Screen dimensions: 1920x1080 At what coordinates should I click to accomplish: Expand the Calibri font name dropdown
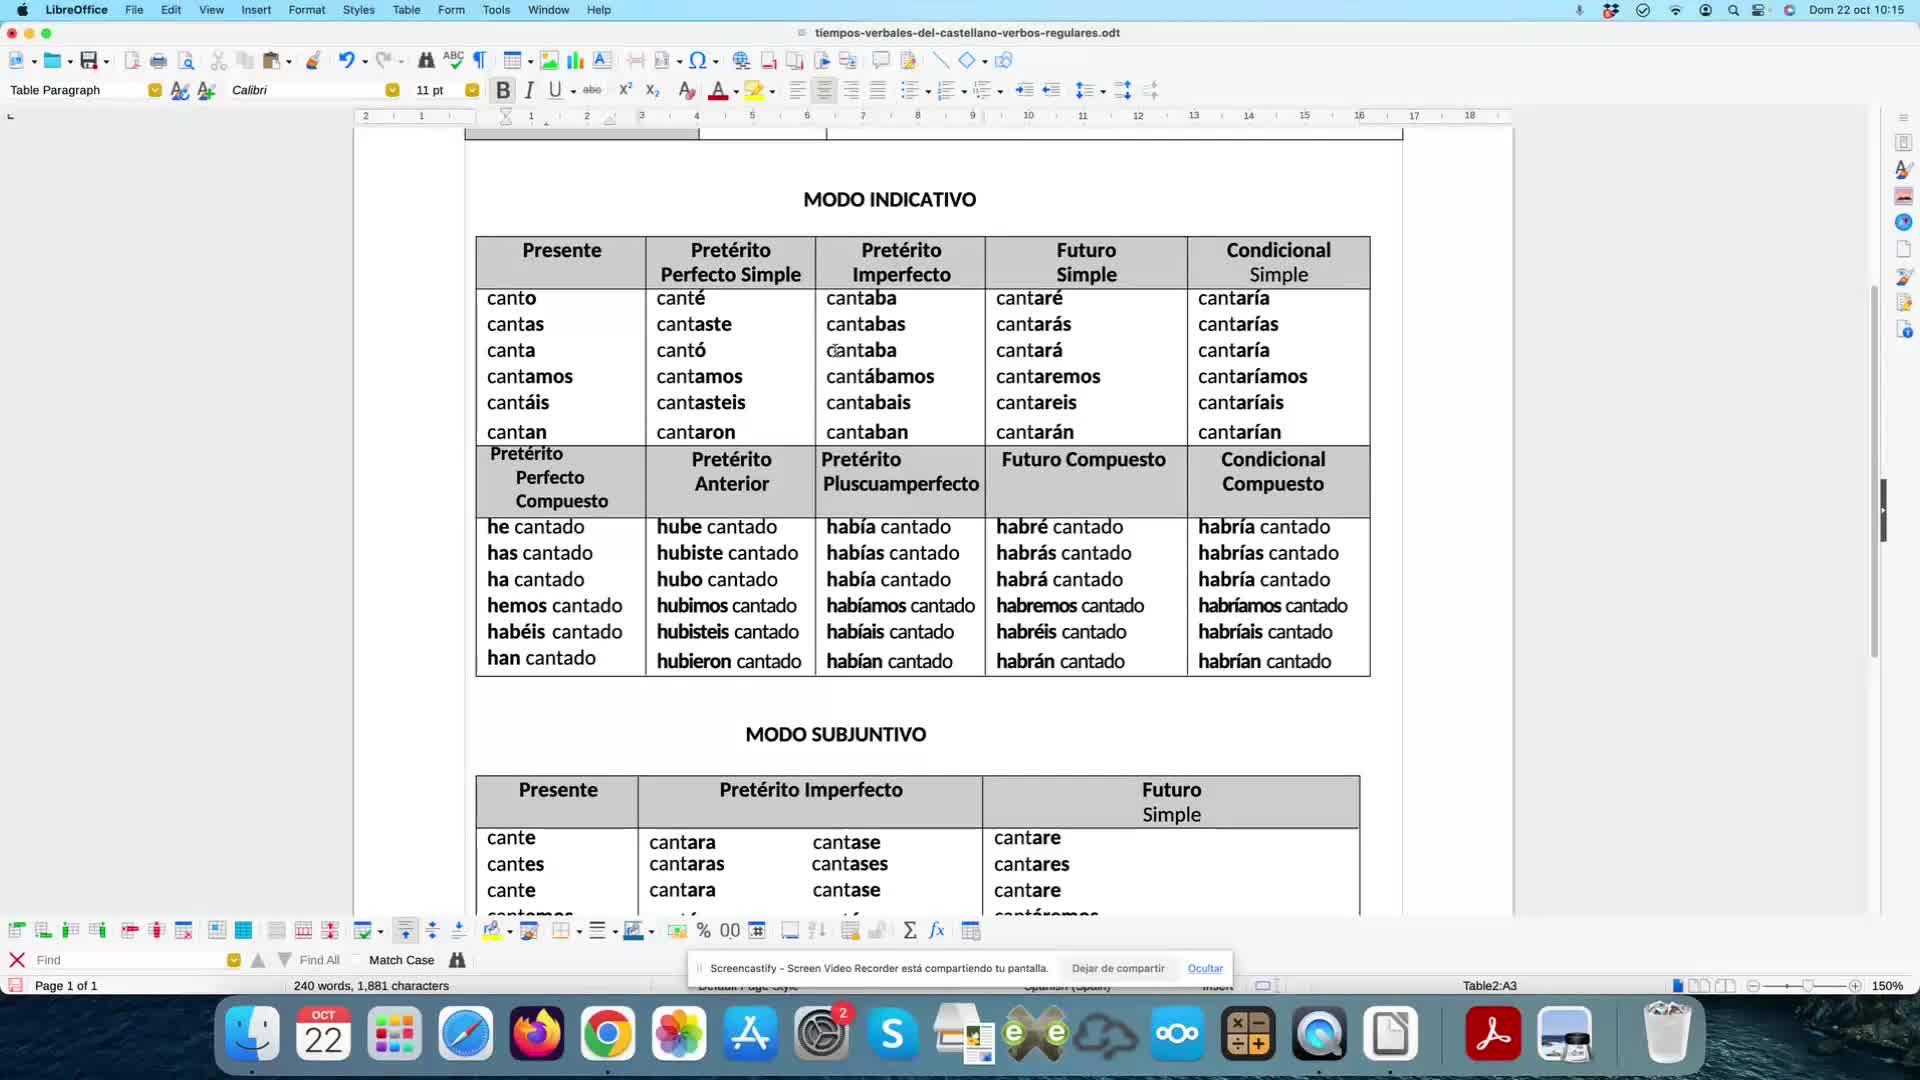(392, 90)
